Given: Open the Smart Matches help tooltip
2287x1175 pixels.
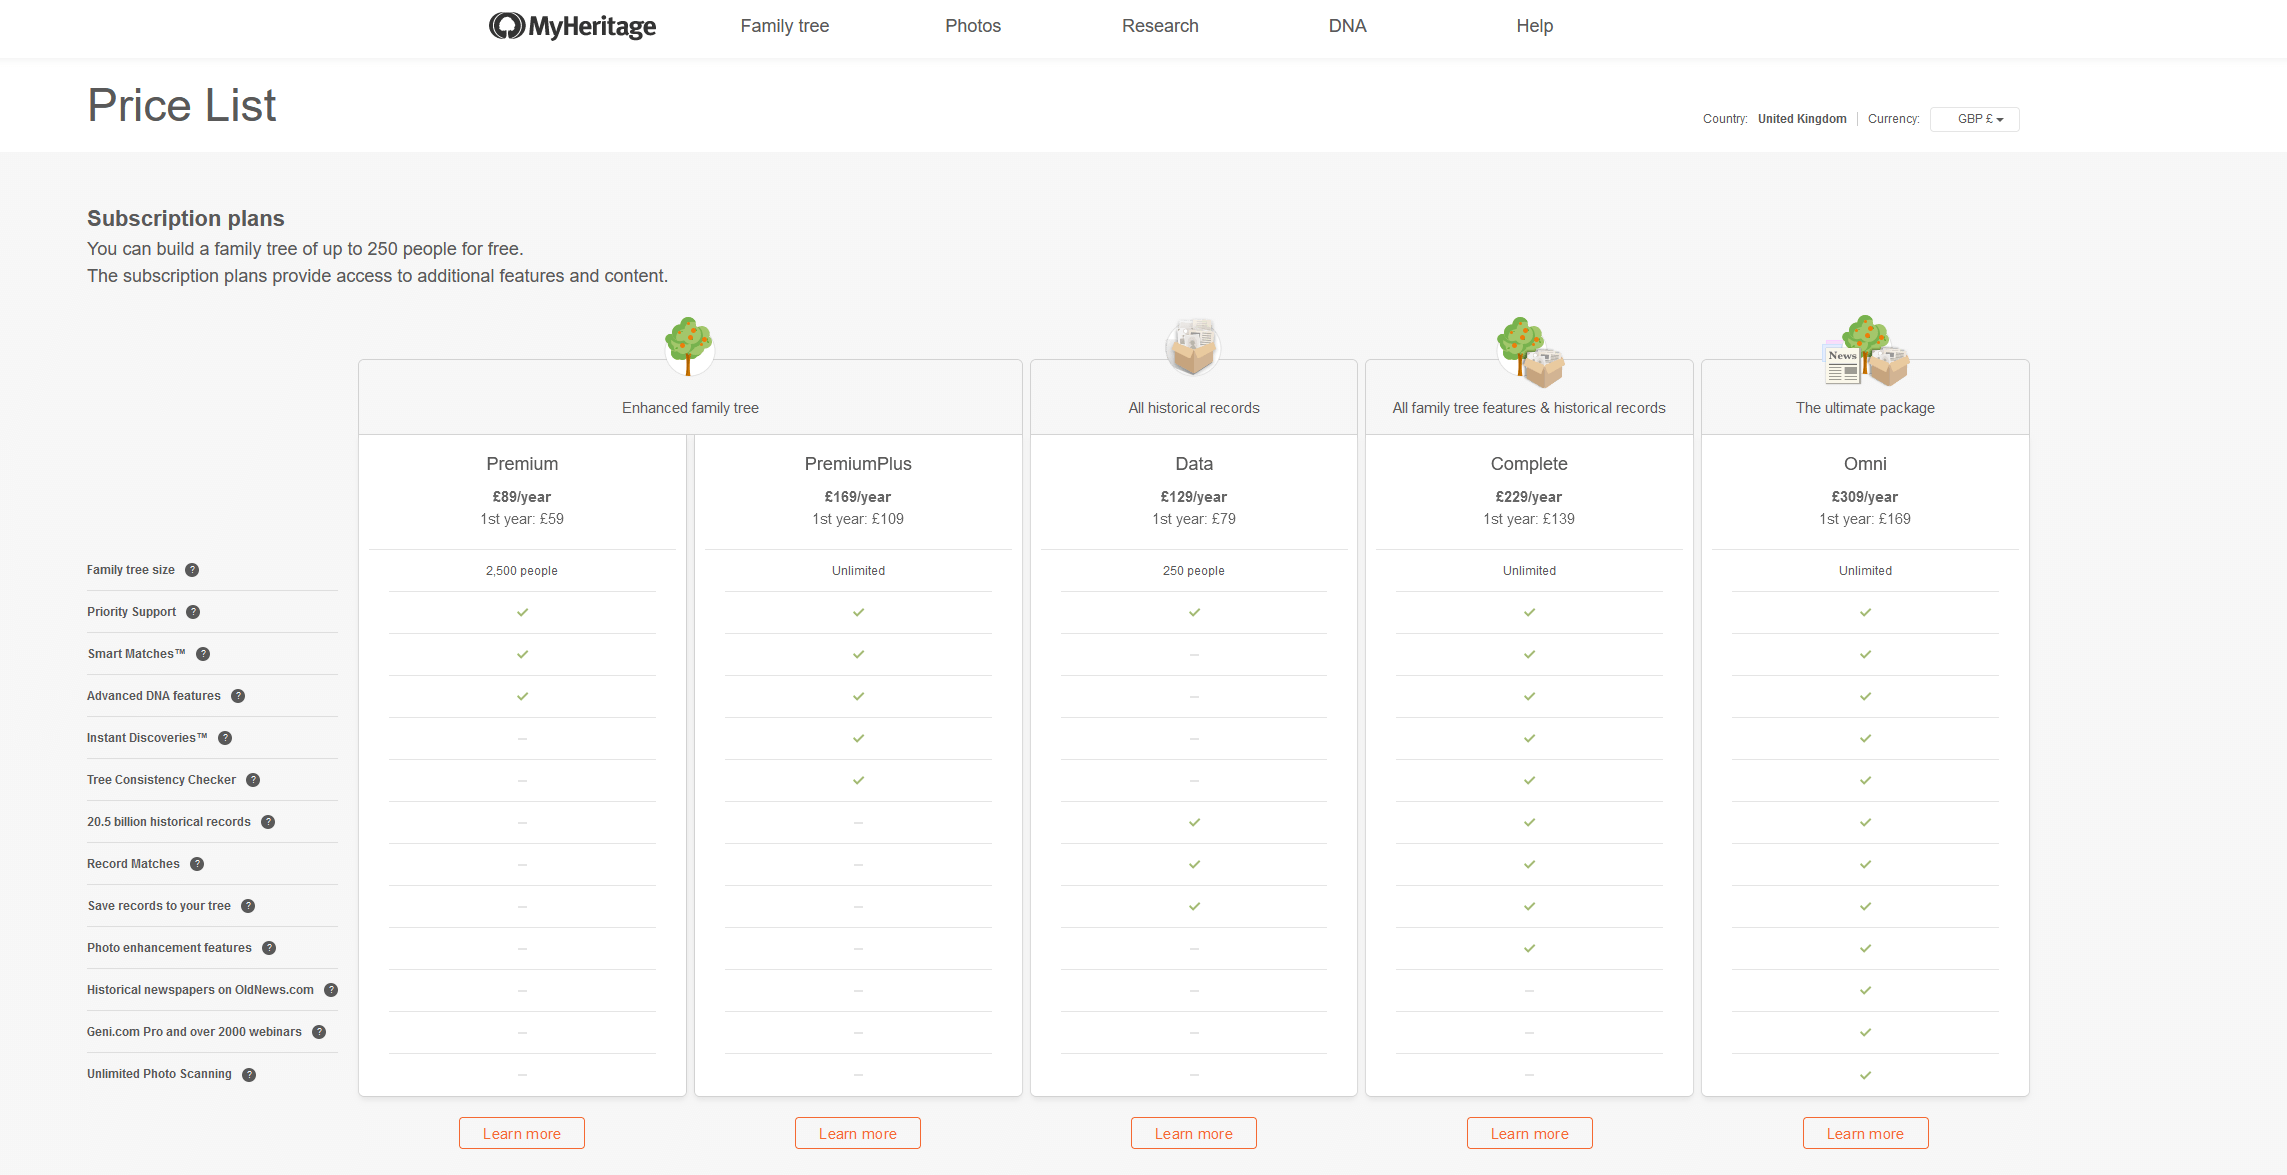Looking at the screenshot, I should click(203, 654).
